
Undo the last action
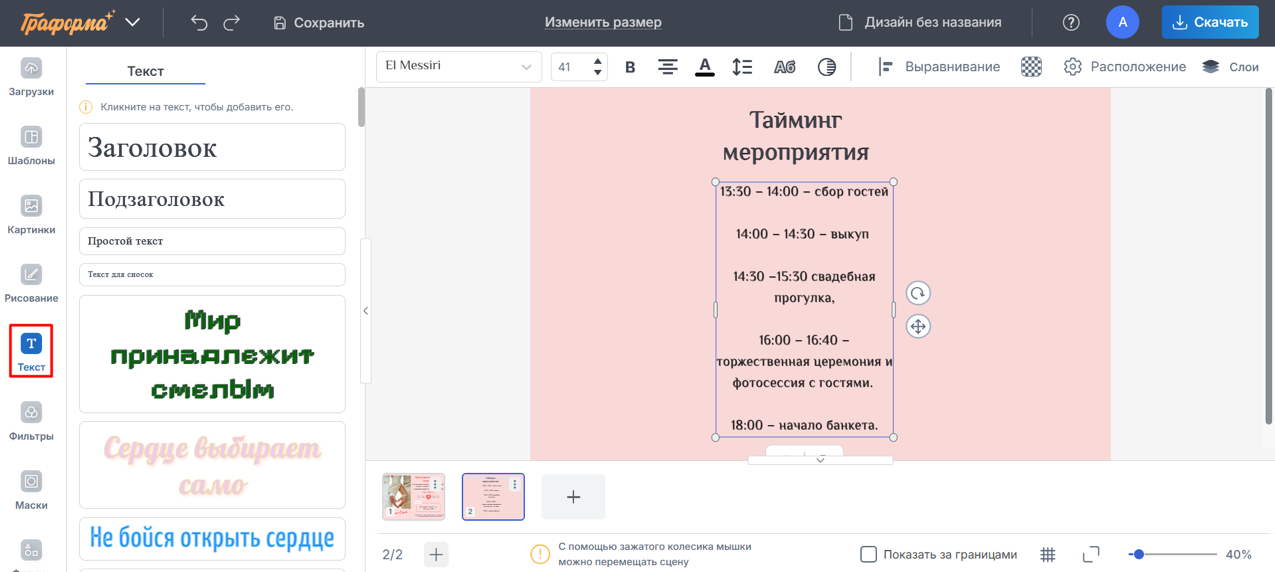click(x=199, y=22)
